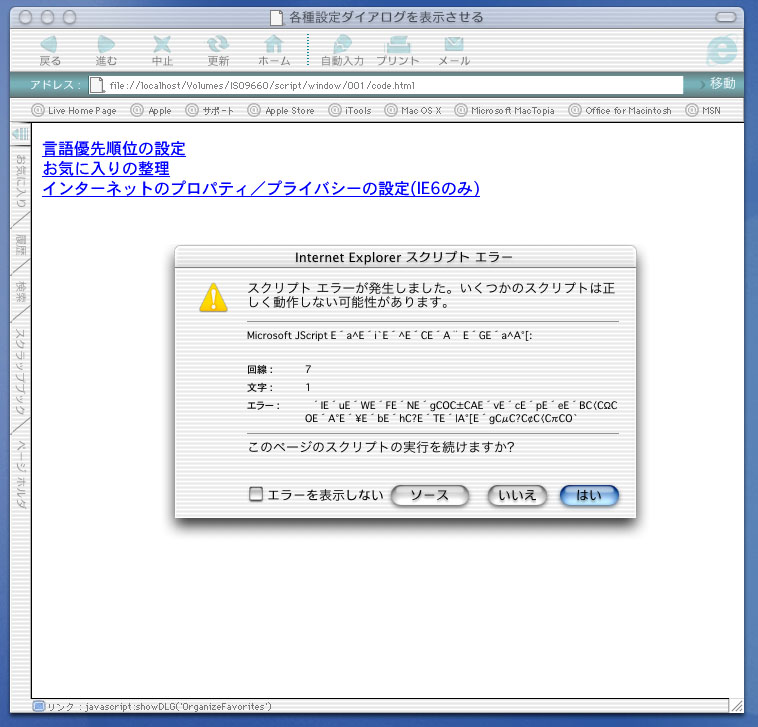Open the 検索 (Search) sidebar tab
758x727 pixels.
click(x=20, y=291)
